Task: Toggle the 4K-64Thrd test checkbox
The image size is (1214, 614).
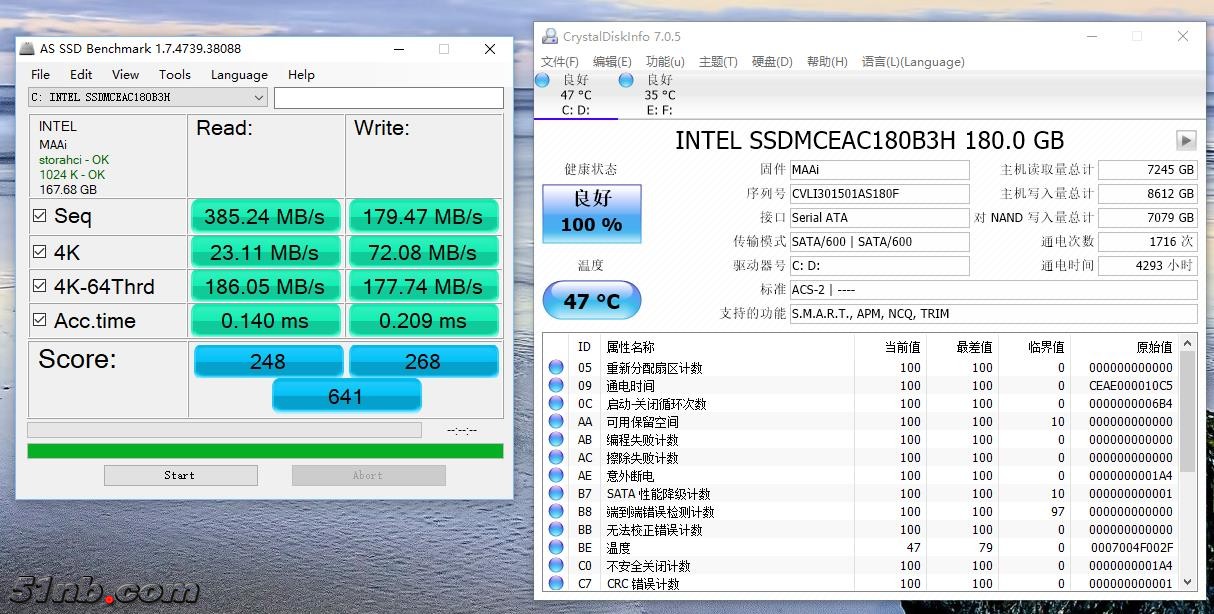Action: click(x=40, y=286)
